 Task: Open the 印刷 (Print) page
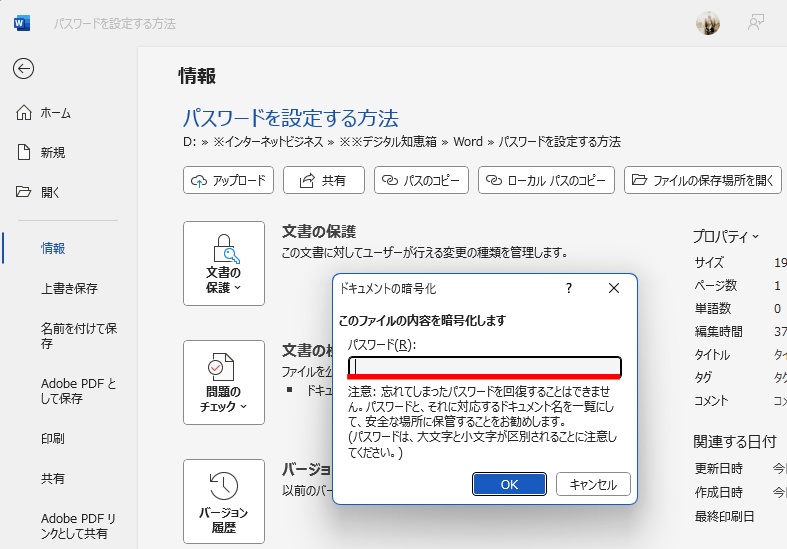[x=53, y=438]
